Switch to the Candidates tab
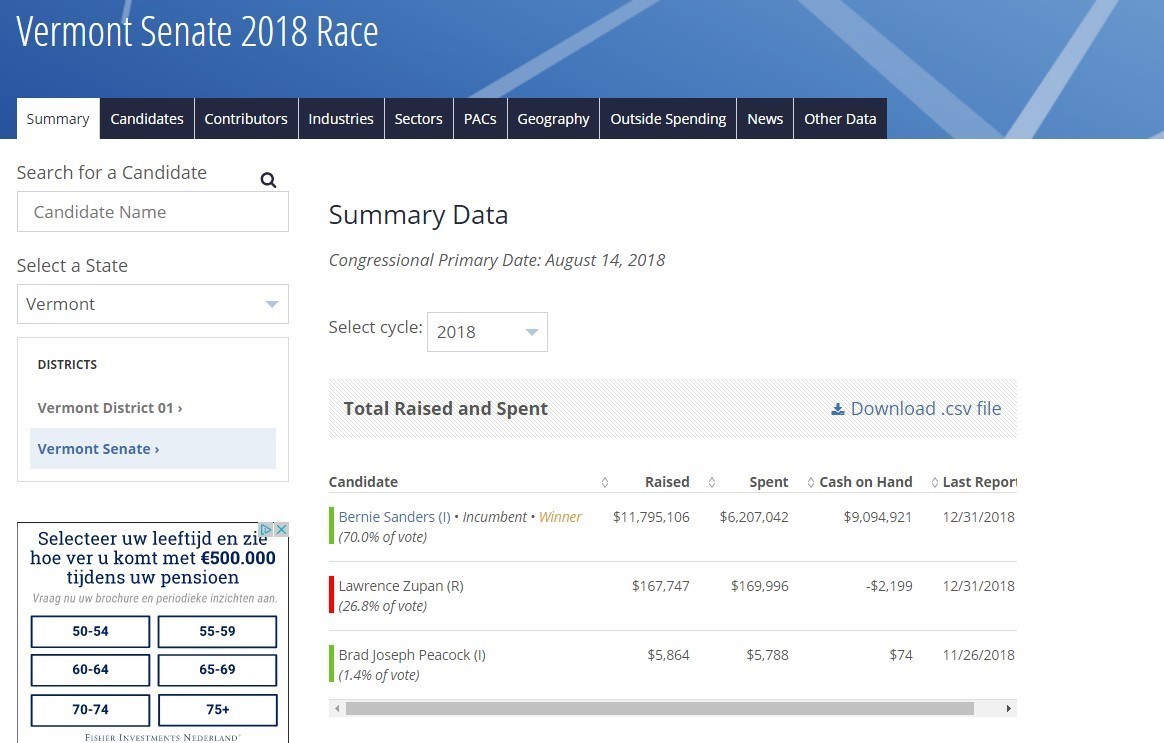Screen dimensions: 1164x743 (147, 119)
